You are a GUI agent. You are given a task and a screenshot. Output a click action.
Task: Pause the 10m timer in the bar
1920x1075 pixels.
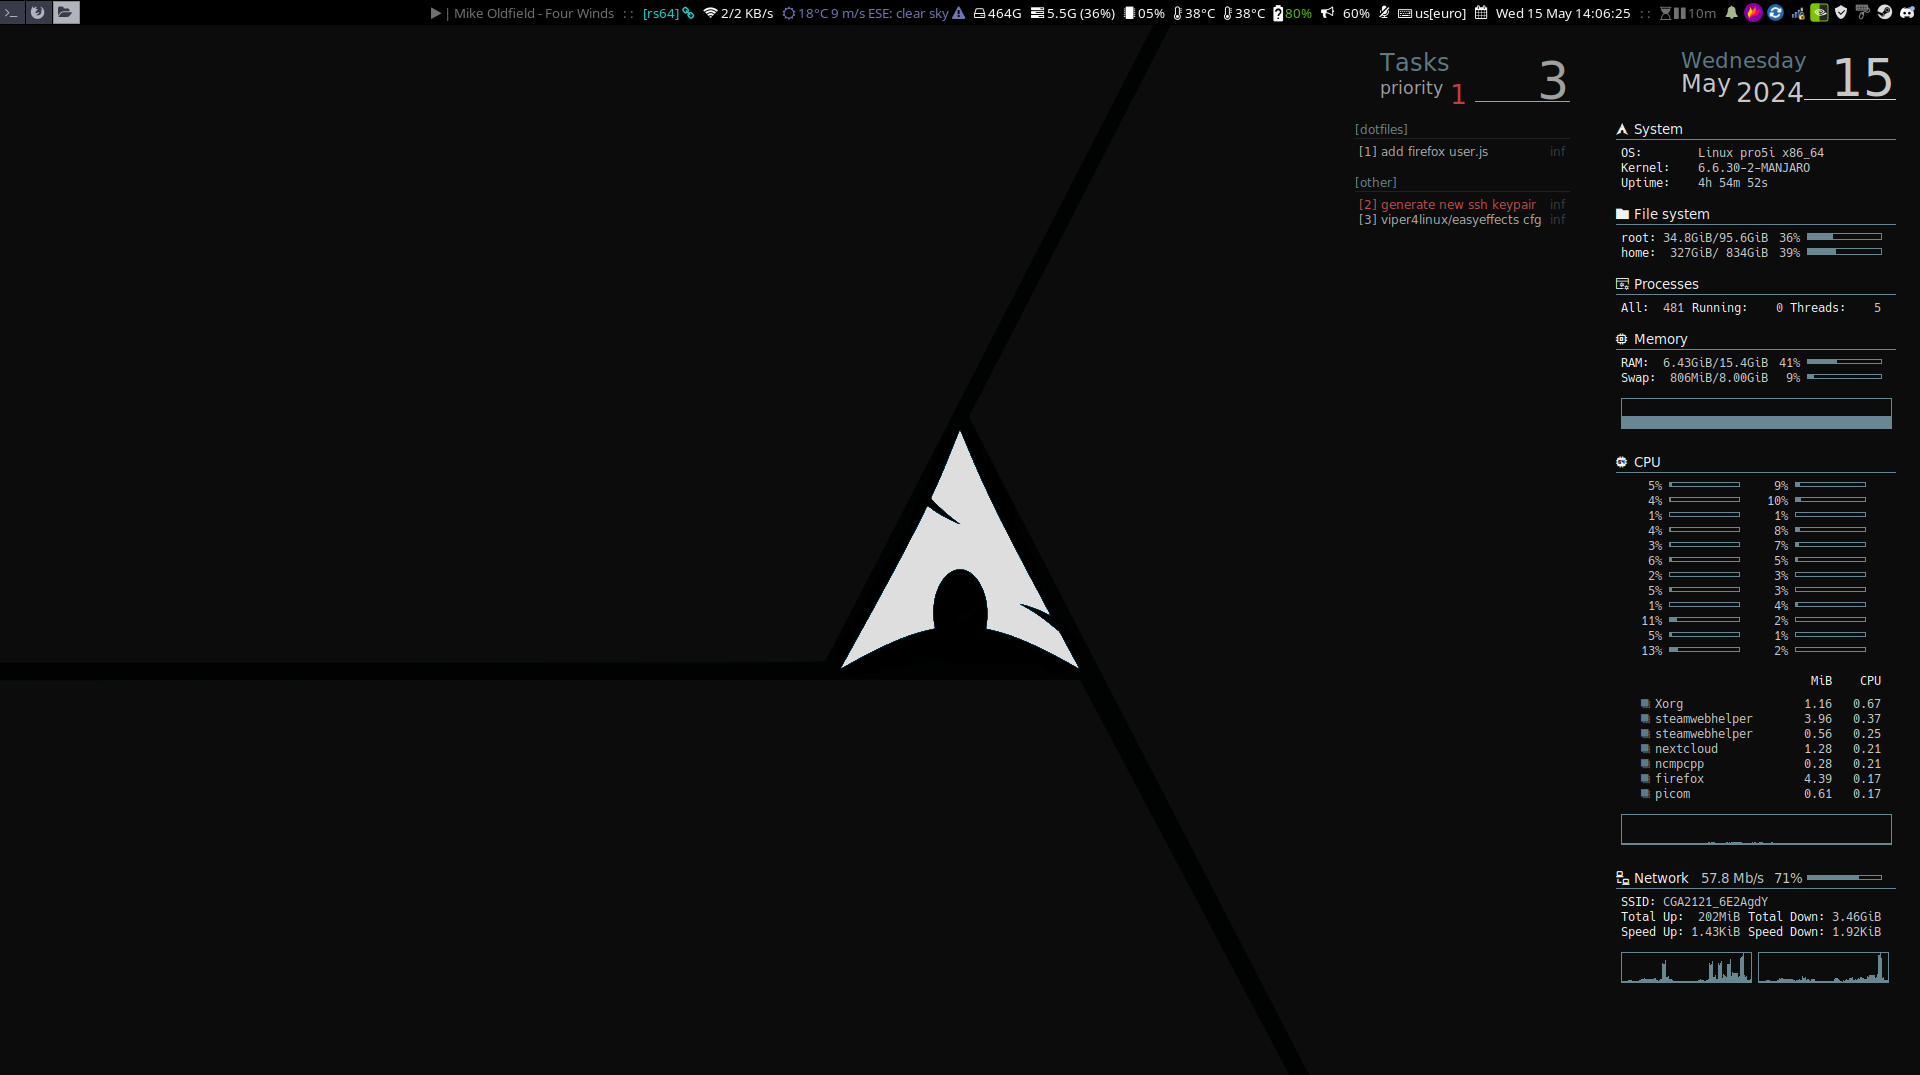click(1680, 13)
